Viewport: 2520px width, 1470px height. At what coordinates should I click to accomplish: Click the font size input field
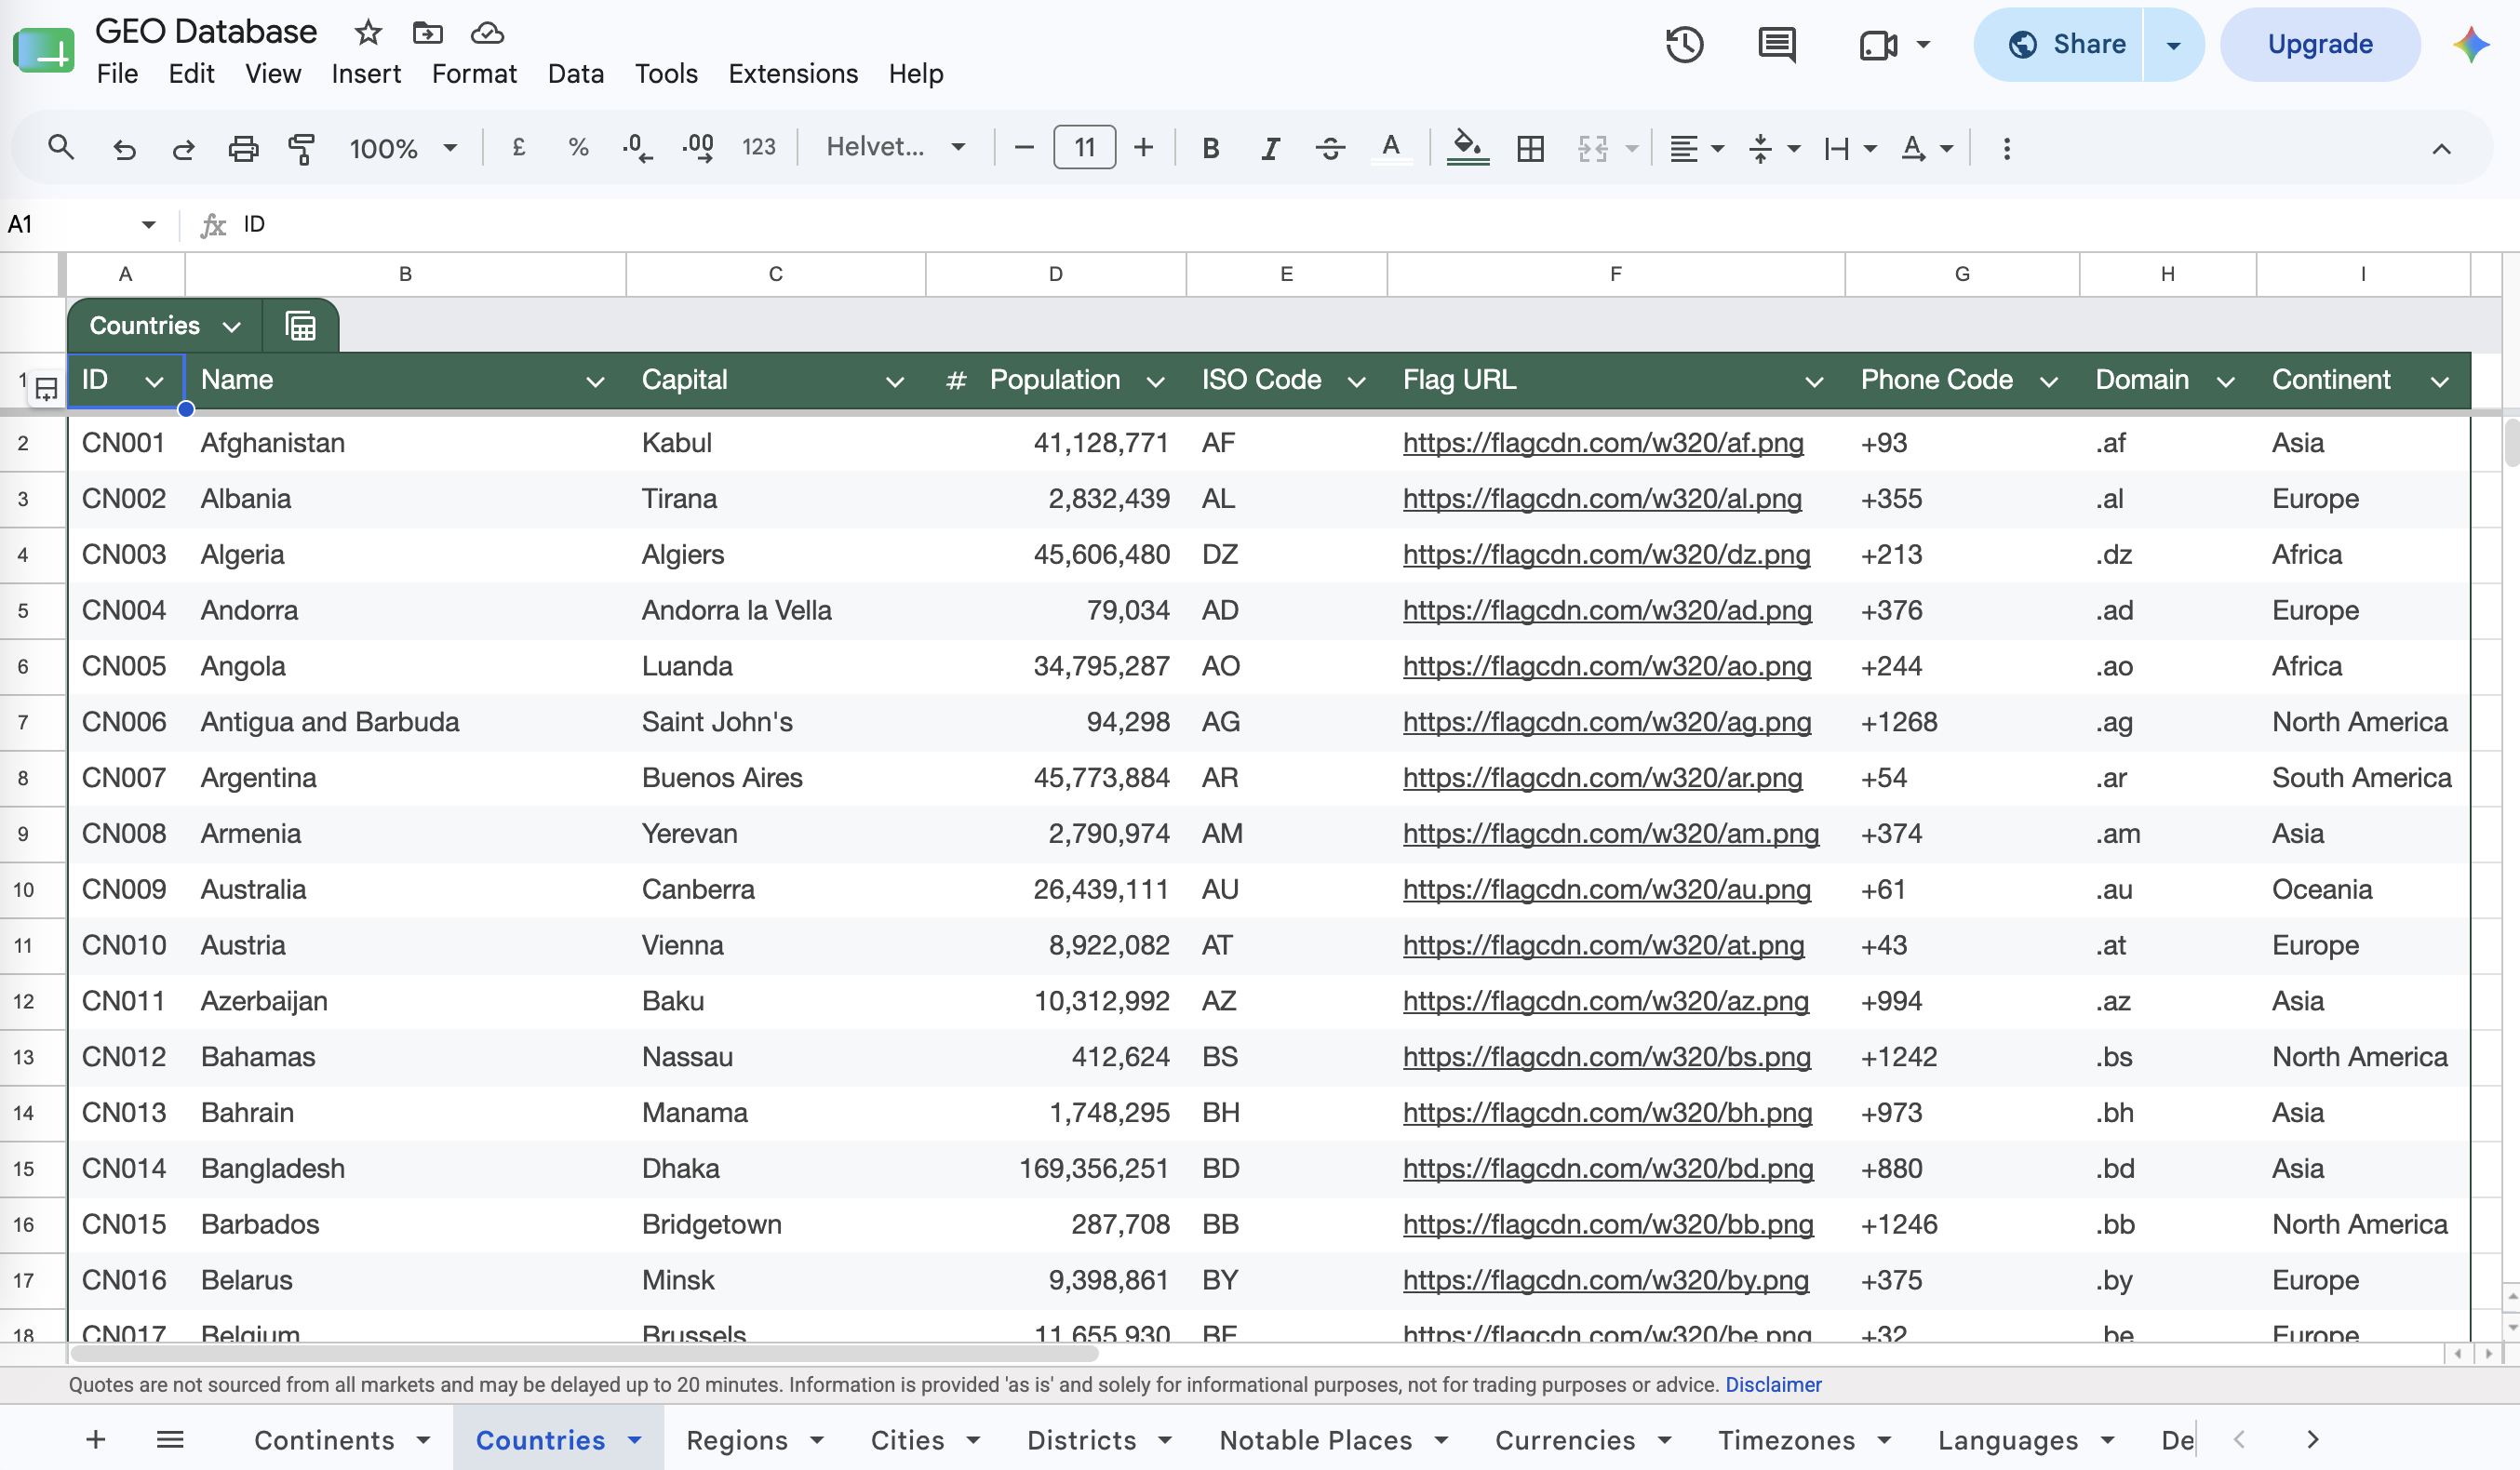tap(1084, 148)
